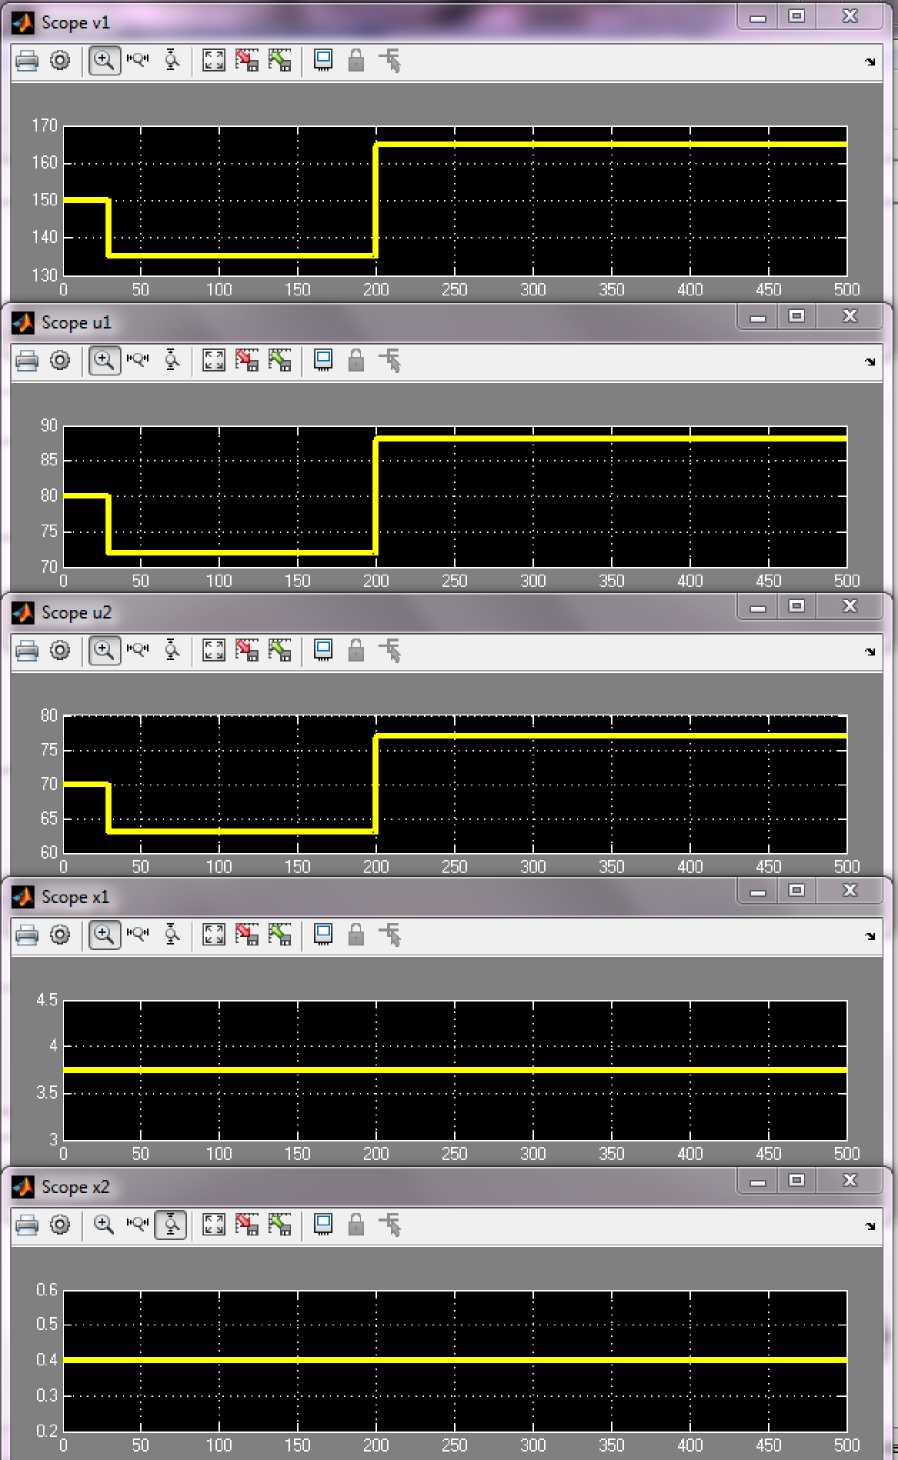This screenshot has width=898, height=1460.
Task: Print the Scope u2 plot
Action: pos(27,651)
